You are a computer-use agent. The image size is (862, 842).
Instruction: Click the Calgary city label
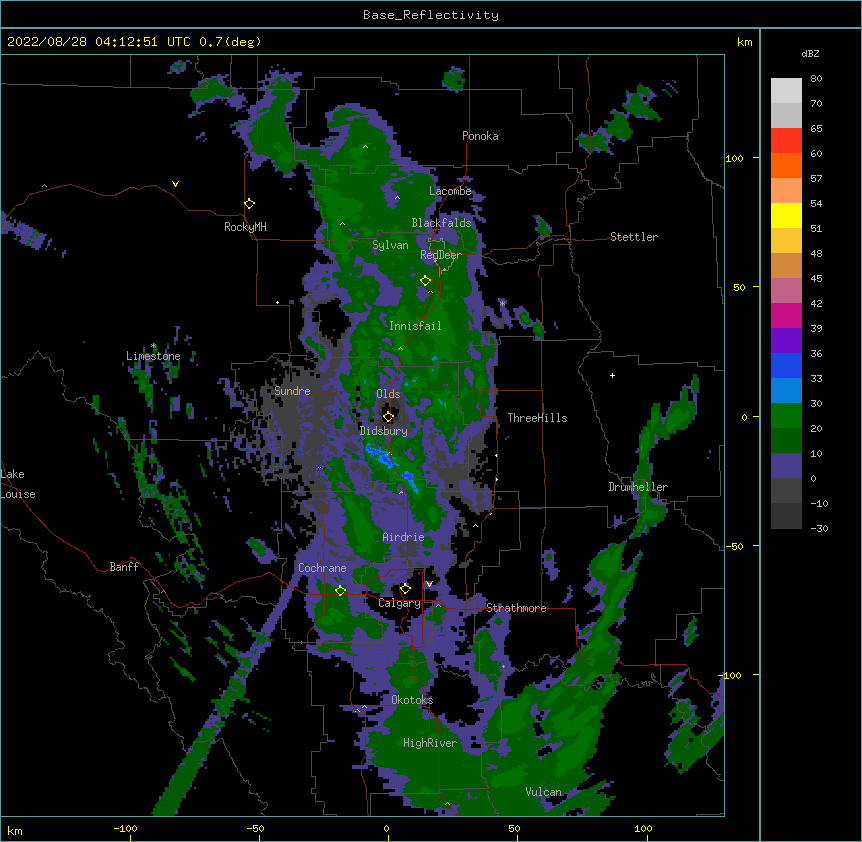point(399,603)
